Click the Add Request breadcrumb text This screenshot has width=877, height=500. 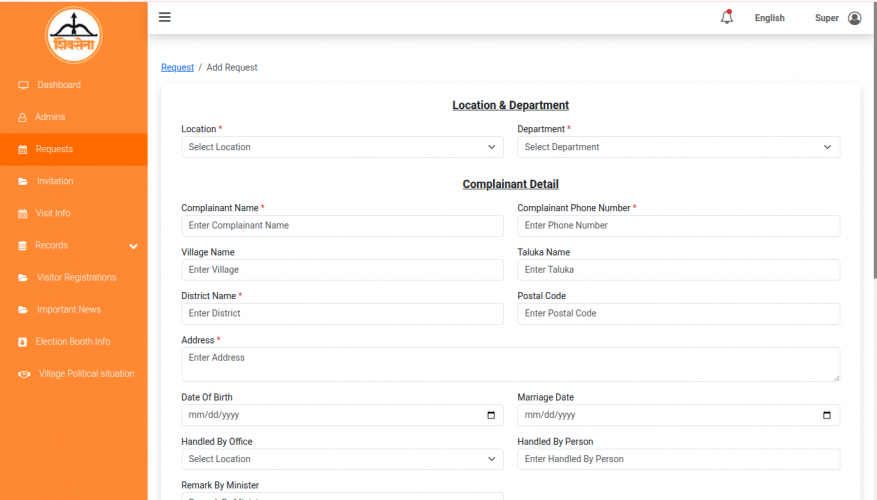232,68
